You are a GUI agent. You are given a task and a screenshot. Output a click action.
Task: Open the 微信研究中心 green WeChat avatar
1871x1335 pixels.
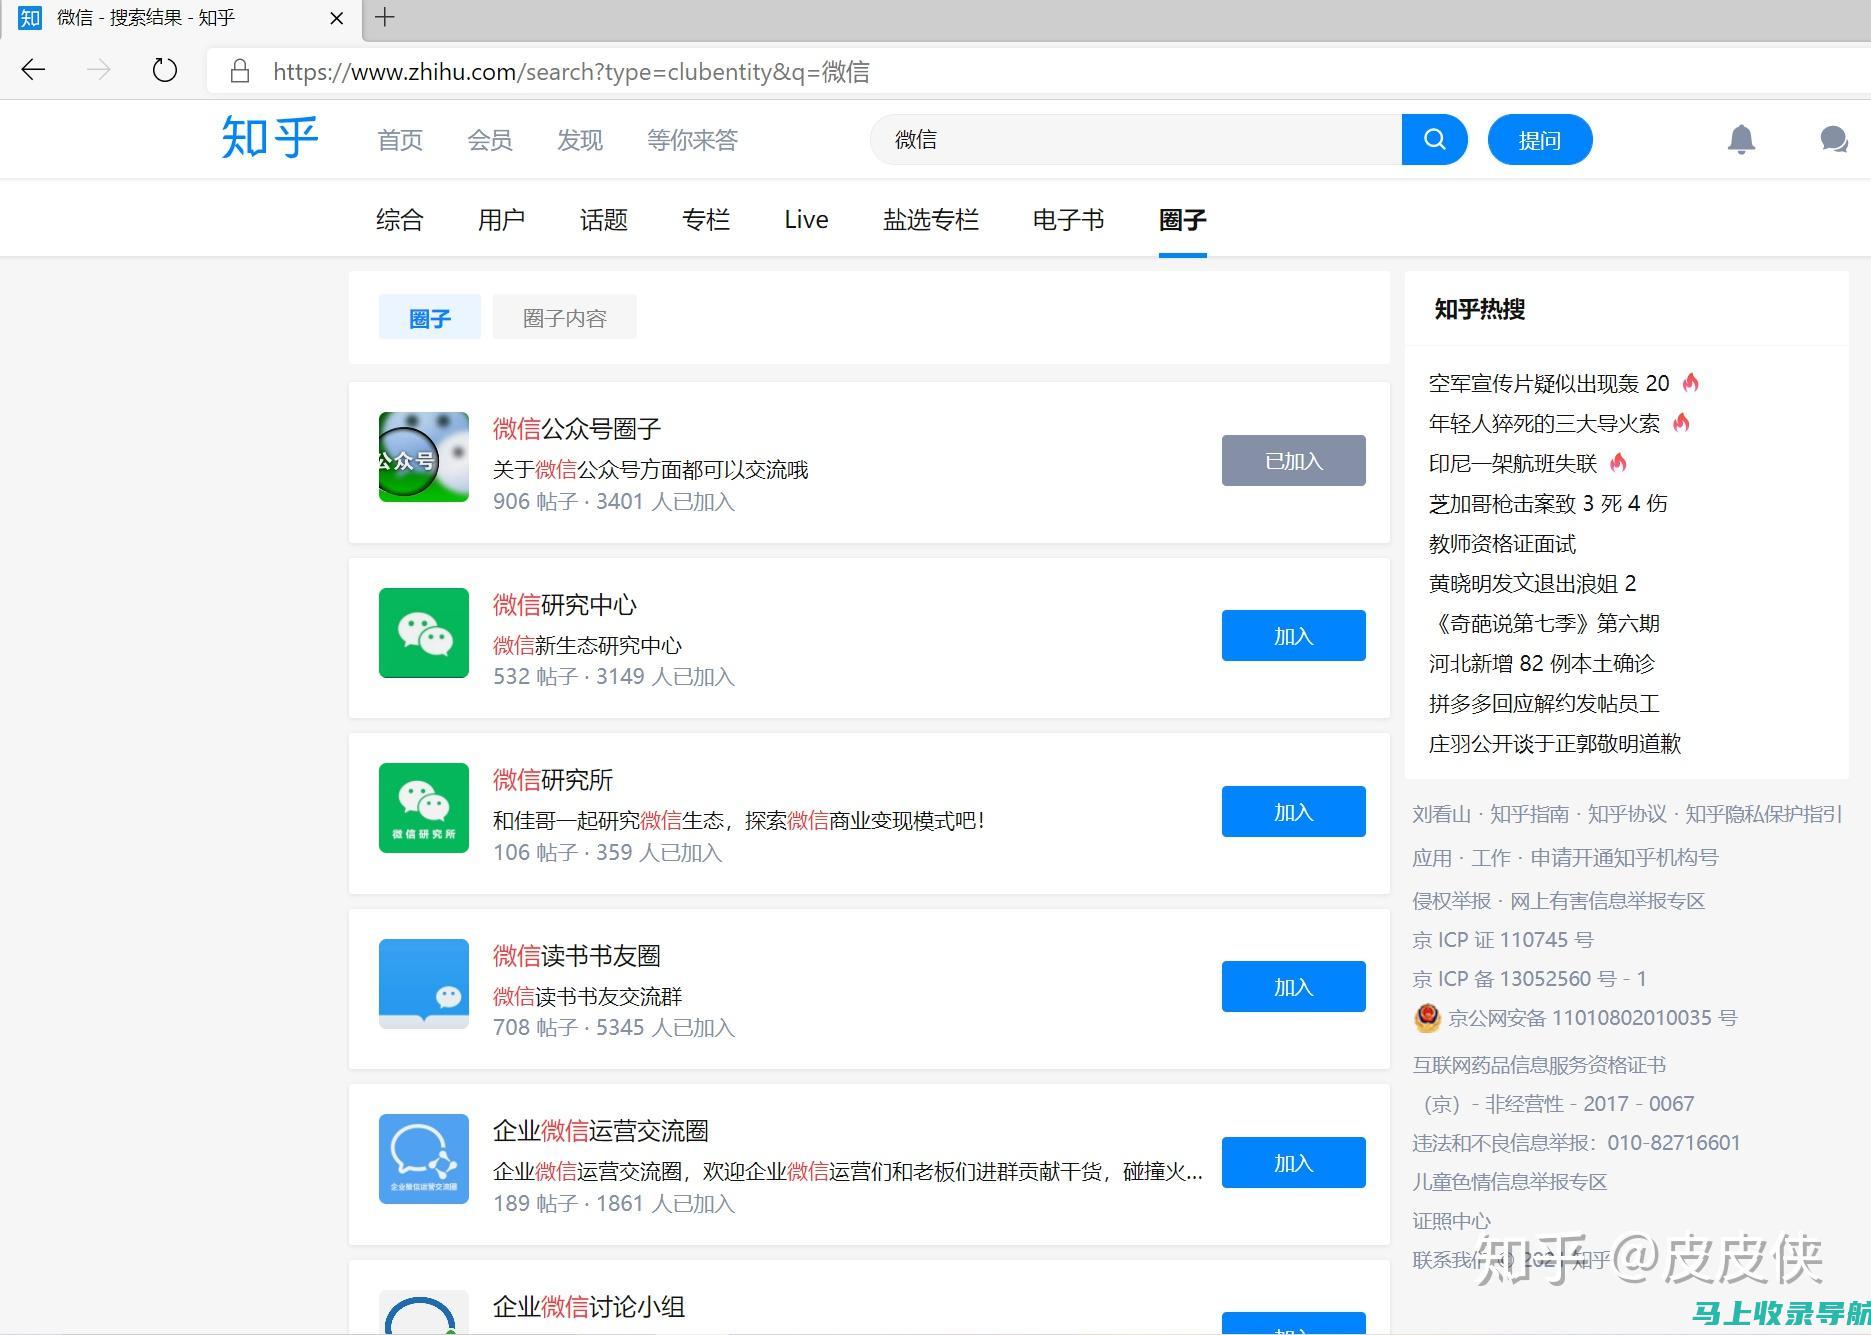coord(424,633)
